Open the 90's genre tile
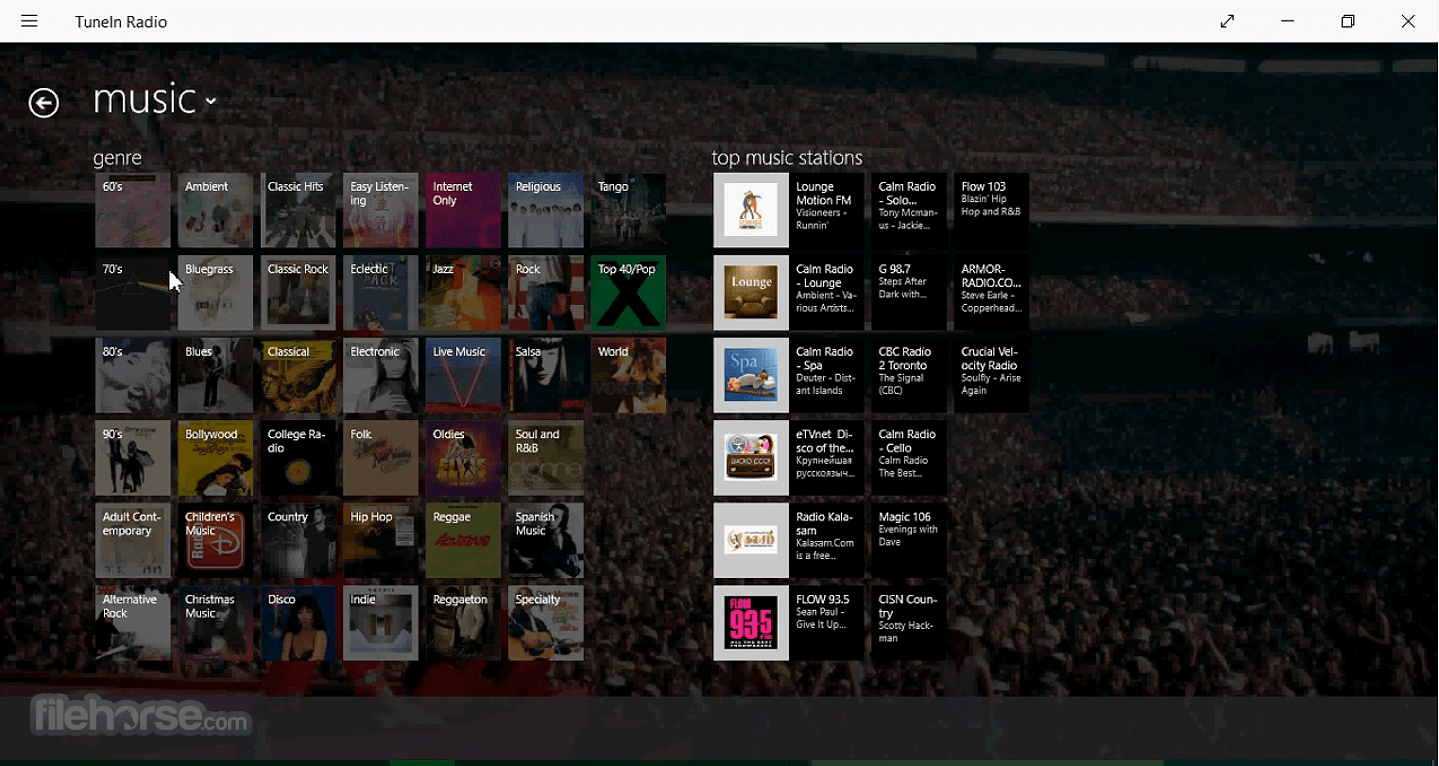 pos(133,458)
